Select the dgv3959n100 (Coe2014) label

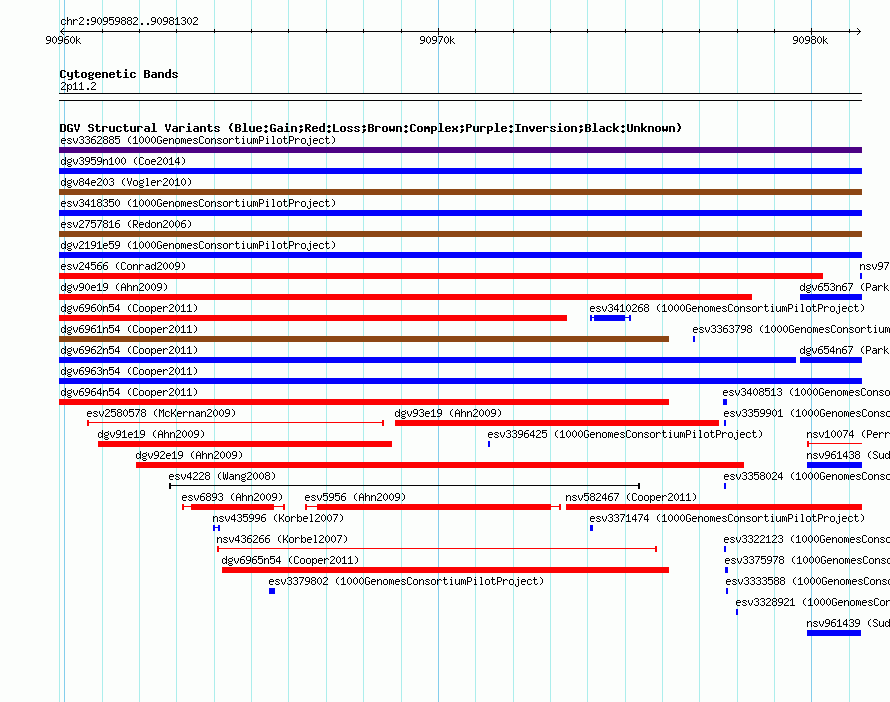123,161
